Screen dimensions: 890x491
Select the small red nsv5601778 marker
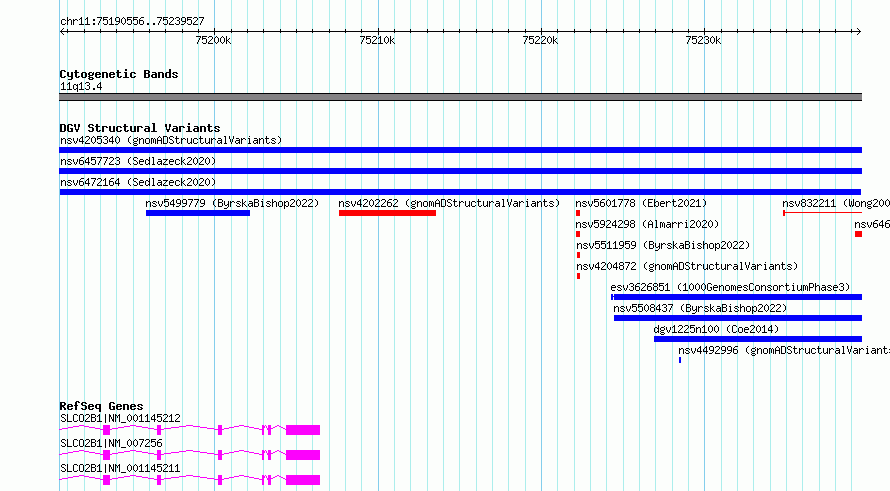click(578, 213)
